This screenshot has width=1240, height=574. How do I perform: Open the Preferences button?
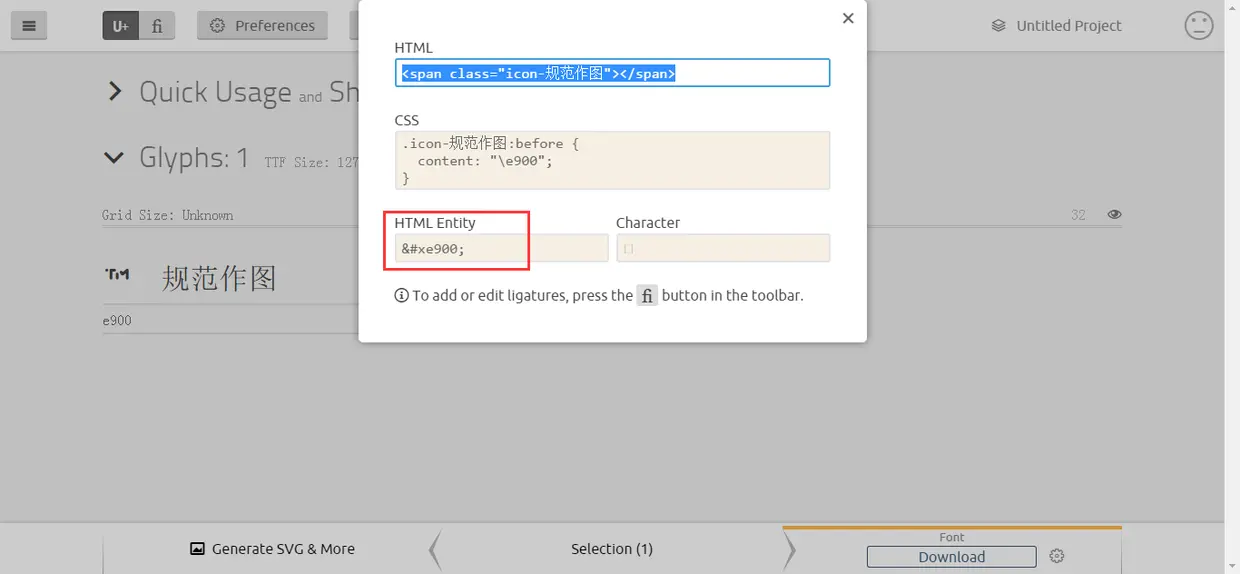pos(262,26)
